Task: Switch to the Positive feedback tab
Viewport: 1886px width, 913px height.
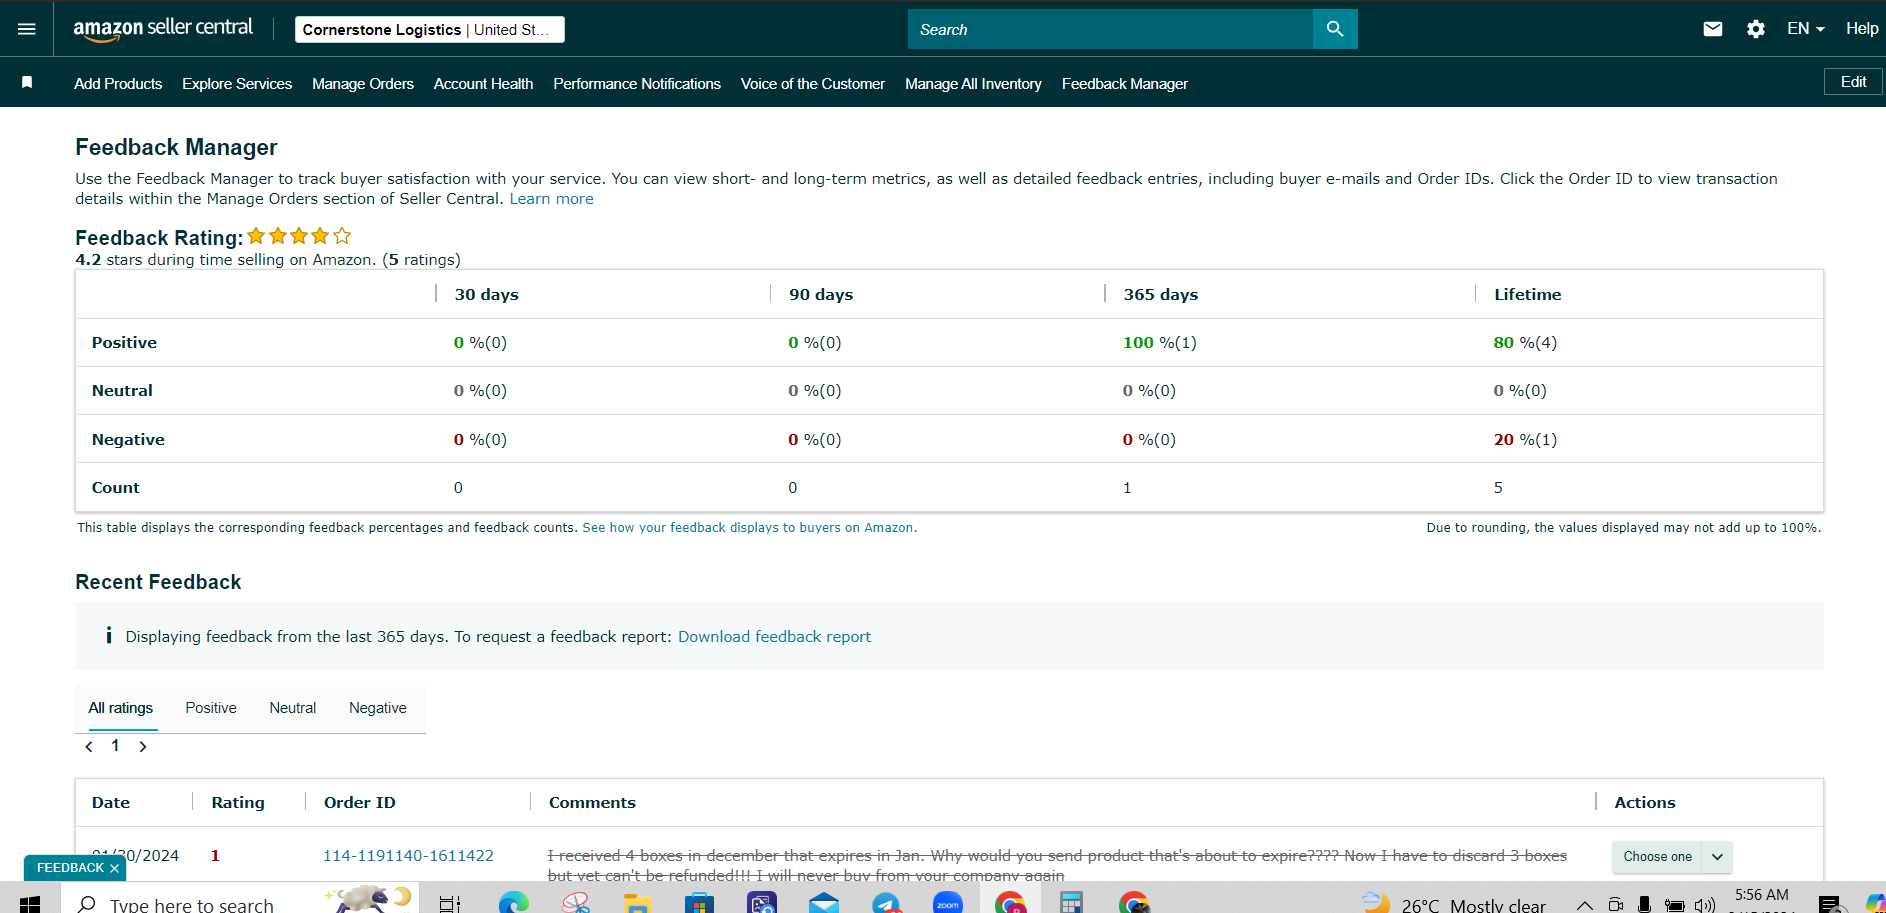Action: pyautogui.click(x=211, y=708)
